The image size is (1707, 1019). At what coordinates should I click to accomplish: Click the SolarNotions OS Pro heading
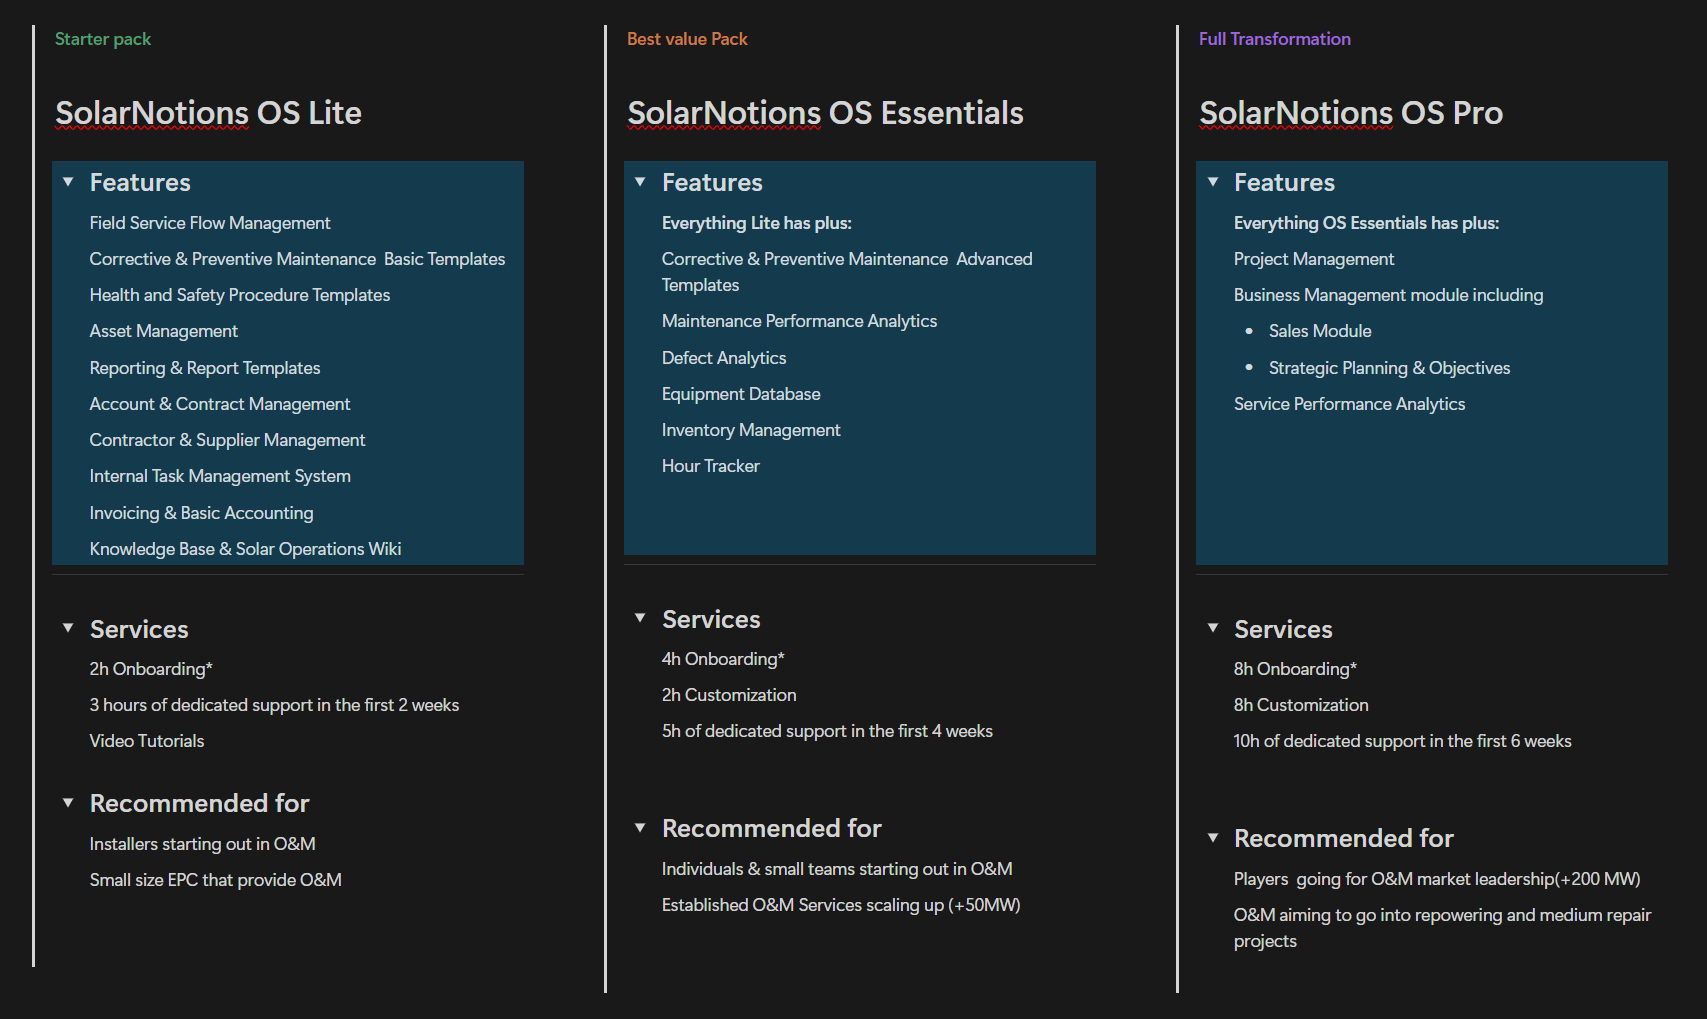click(1351, 113)
